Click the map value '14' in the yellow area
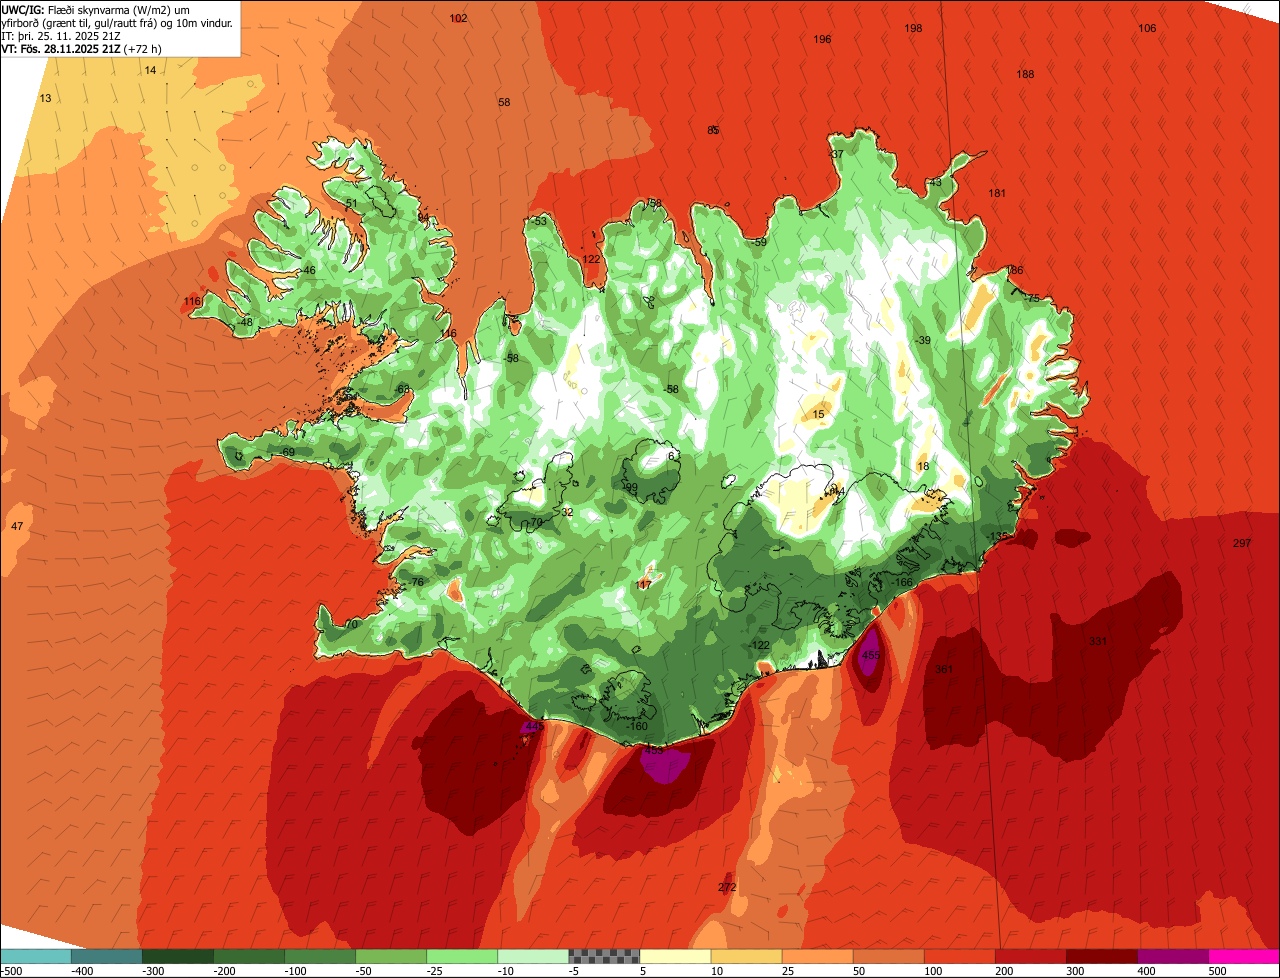This screenshot has width=1280, height=978. 150,70
